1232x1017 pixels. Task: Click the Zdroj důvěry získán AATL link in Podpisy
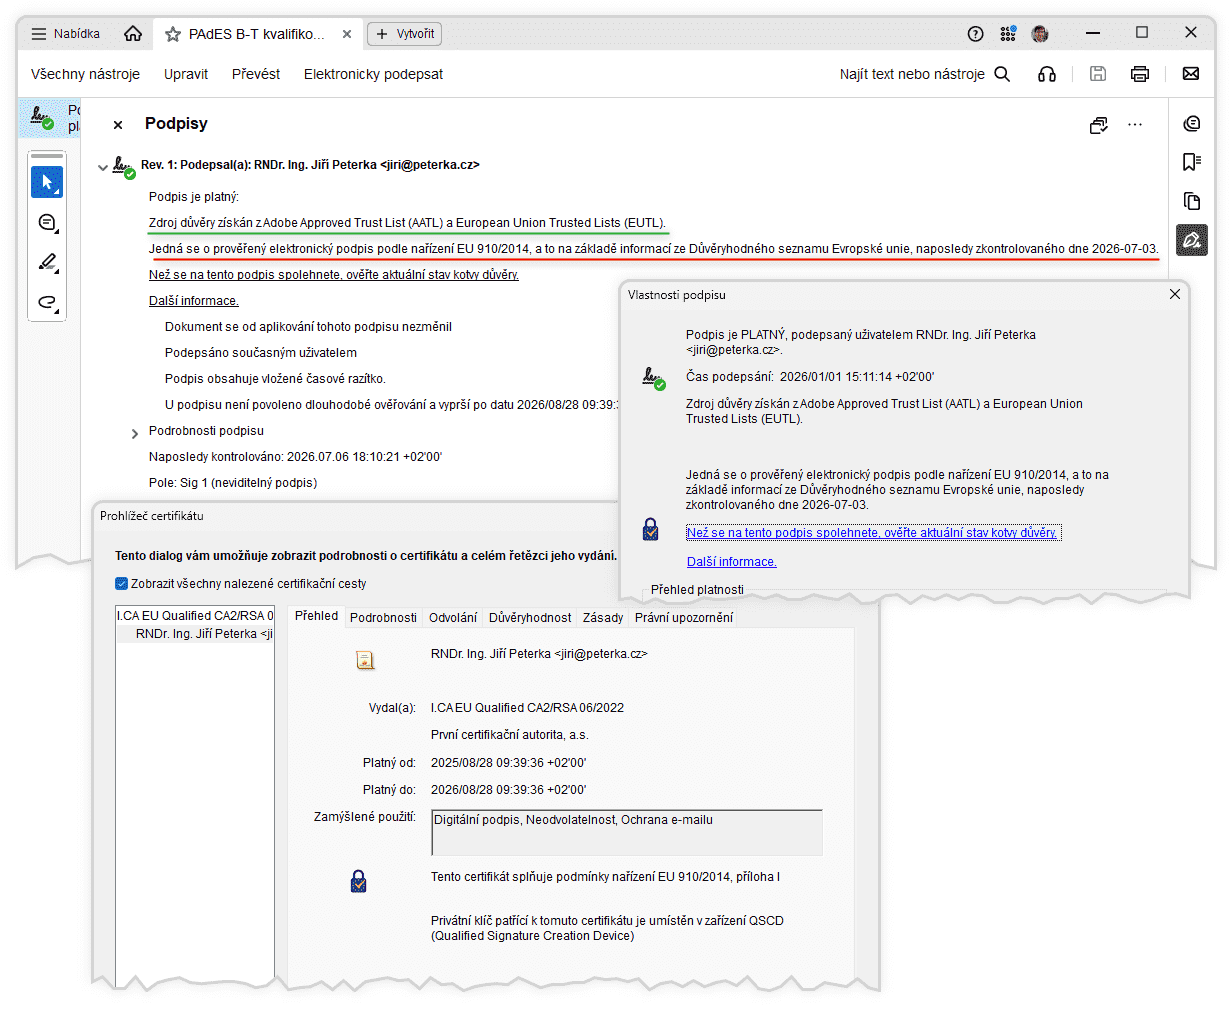407,223
